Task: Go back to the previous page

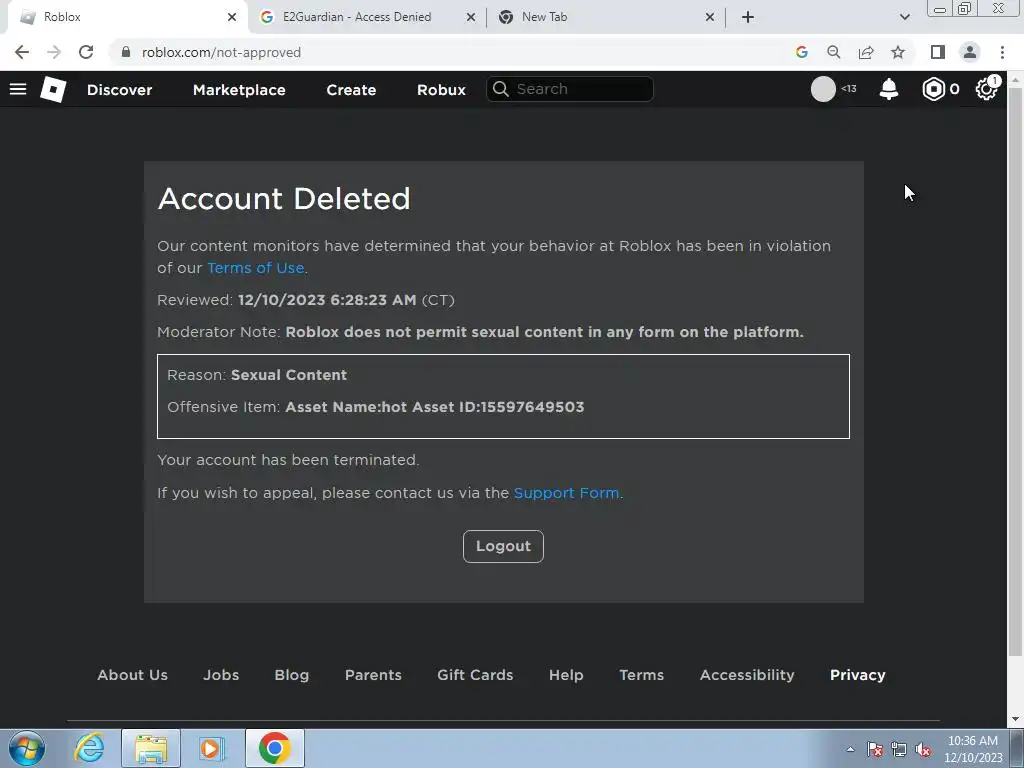Action: [22, 52]
